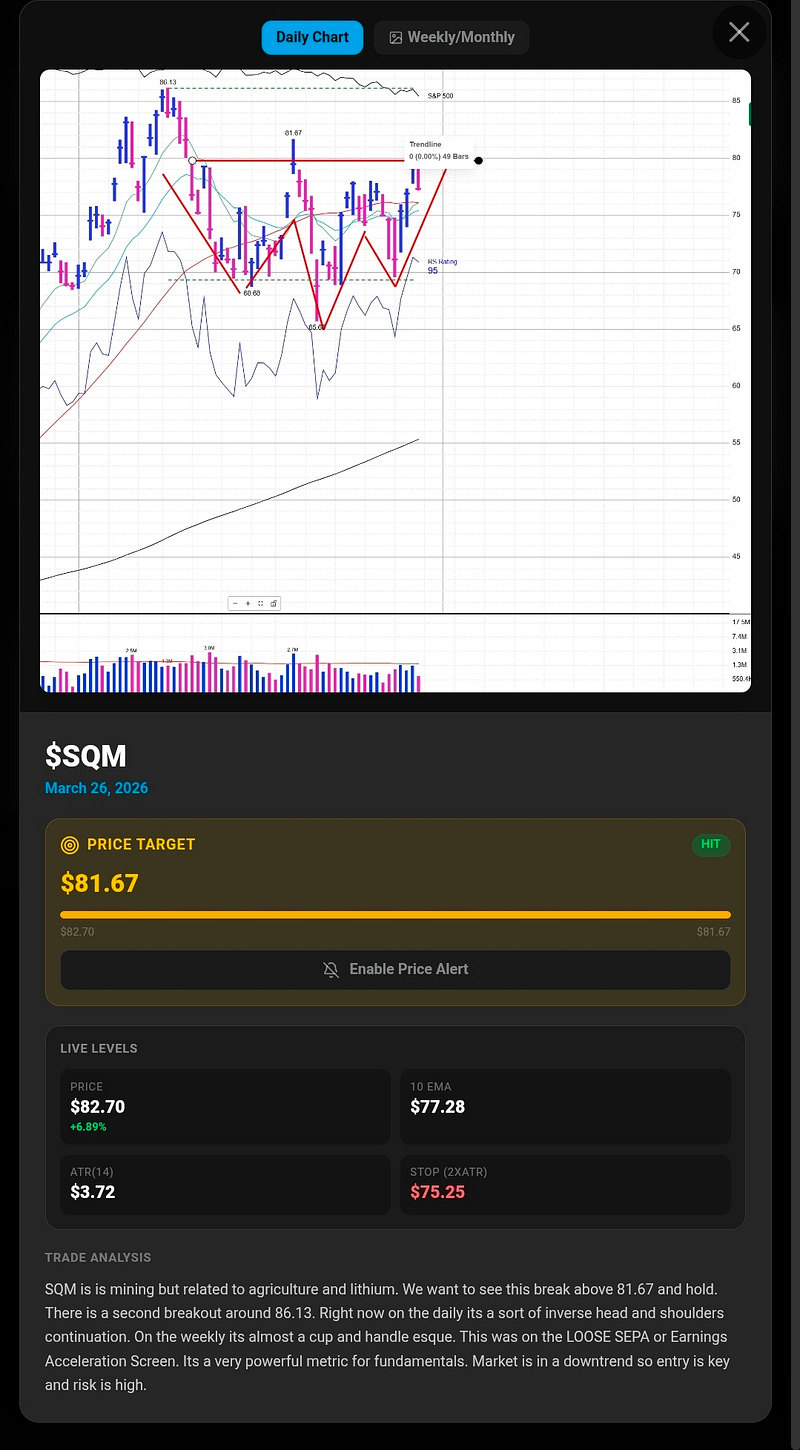Viewport: 800px width, 1450px height.
Task: Enable Price Alert button
Action: [395, 970]
